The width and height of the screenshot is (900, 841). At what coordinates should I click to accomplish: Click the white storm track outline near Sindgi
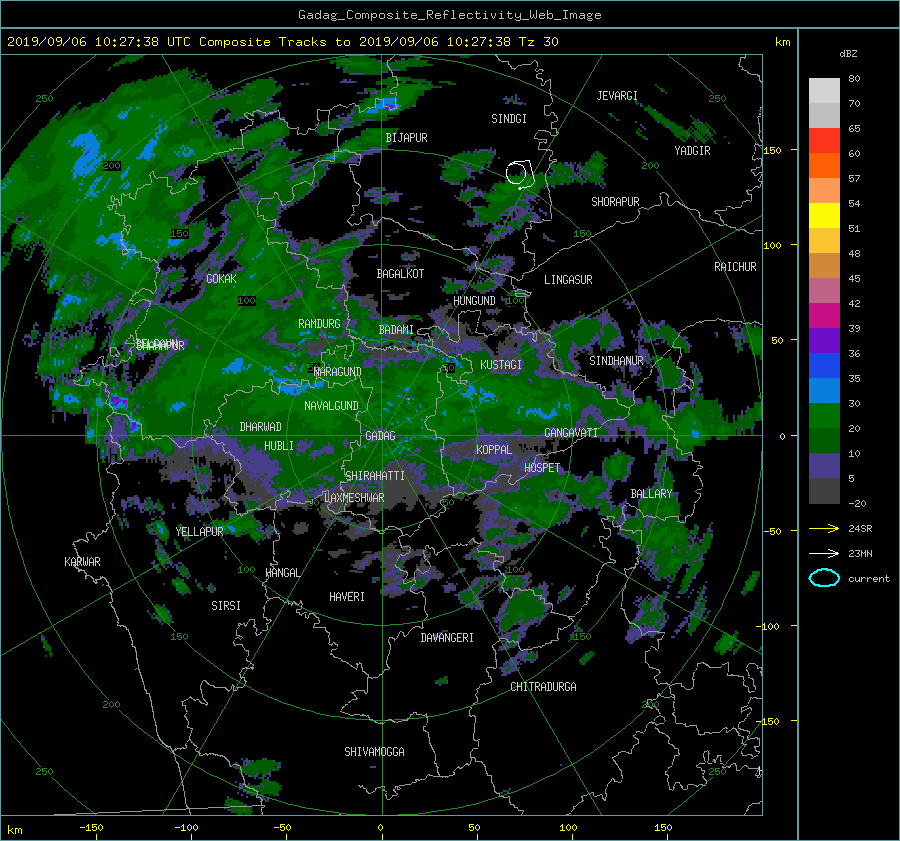point(520,175)
